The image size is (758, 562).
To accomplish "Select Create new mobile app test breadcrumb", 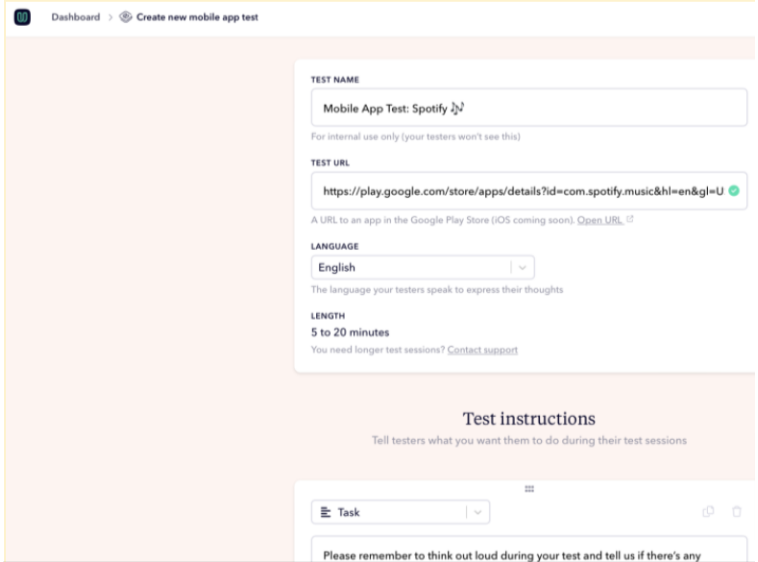I will (x=197, y=17).
